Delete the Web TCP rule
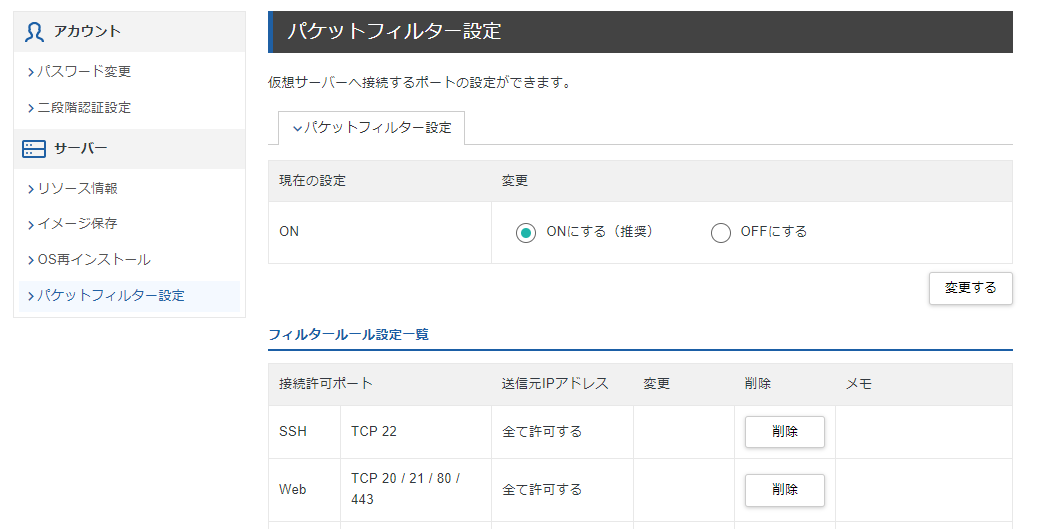This screenshot has width=1060, height=529. tap(785, 490)
